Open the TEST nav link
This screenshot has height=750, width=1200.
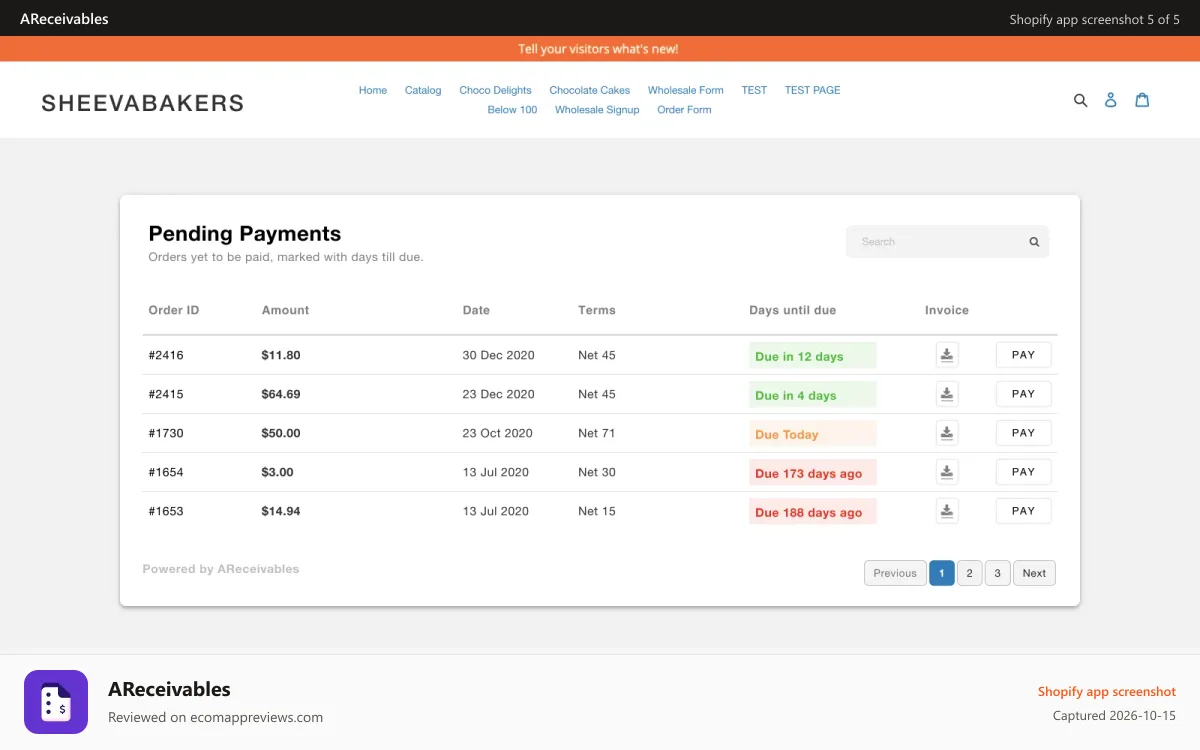tap(754, 90)
